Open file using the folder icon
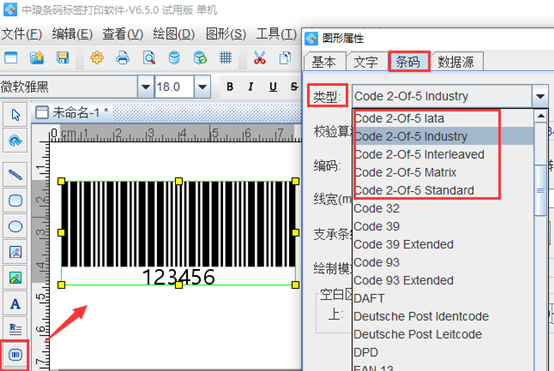Screen dimensions: 554x371 coord(37,58)
